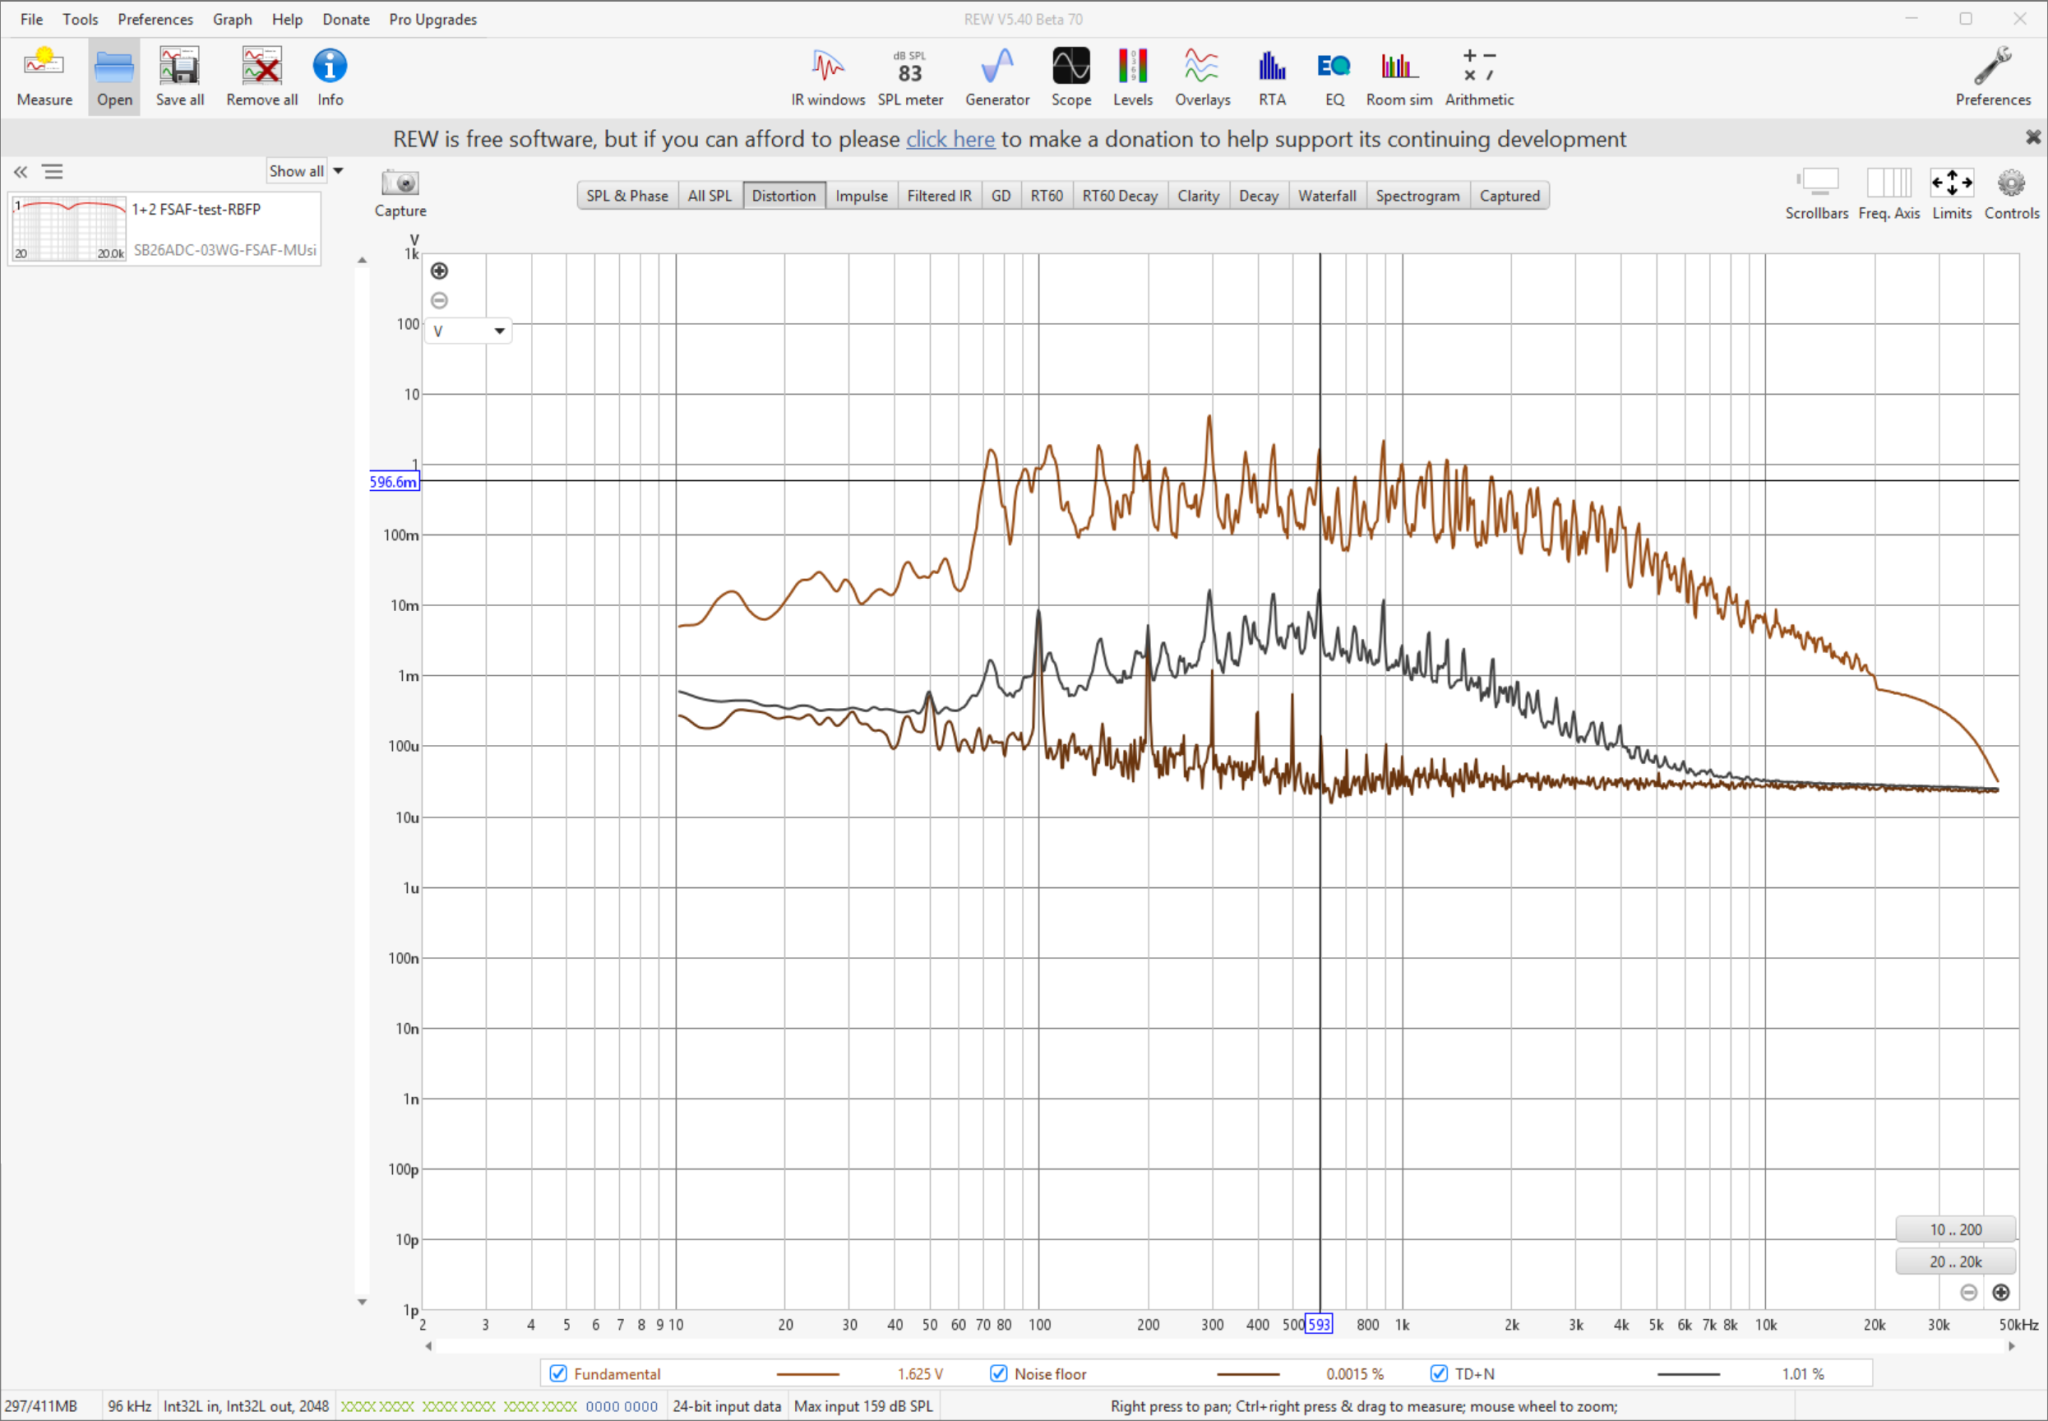
Task: Open the File menu
Action: (32, 19)
